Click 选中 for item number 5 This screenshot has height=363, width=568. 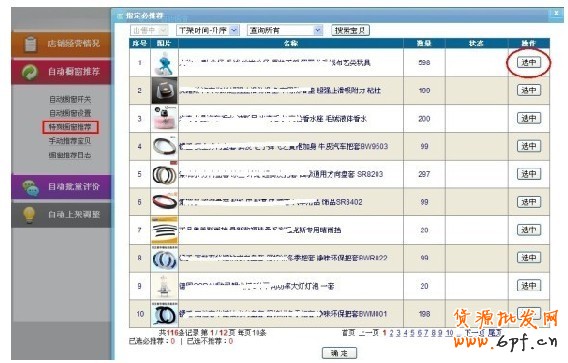529,174
